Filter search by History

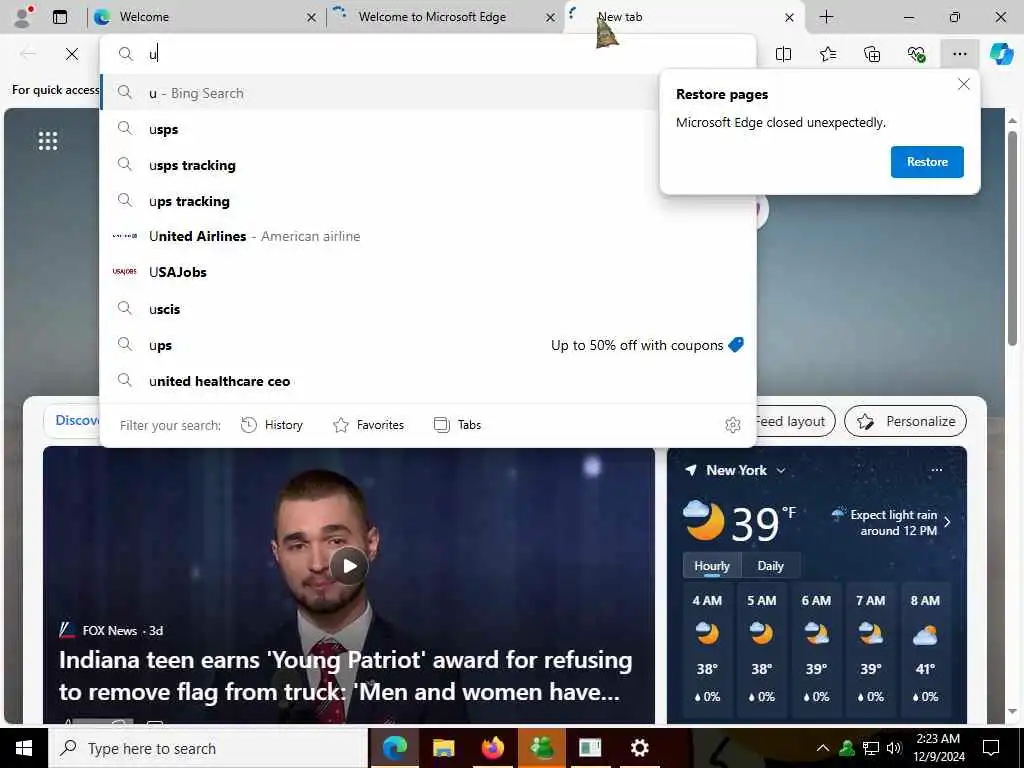tap(272, 425)
